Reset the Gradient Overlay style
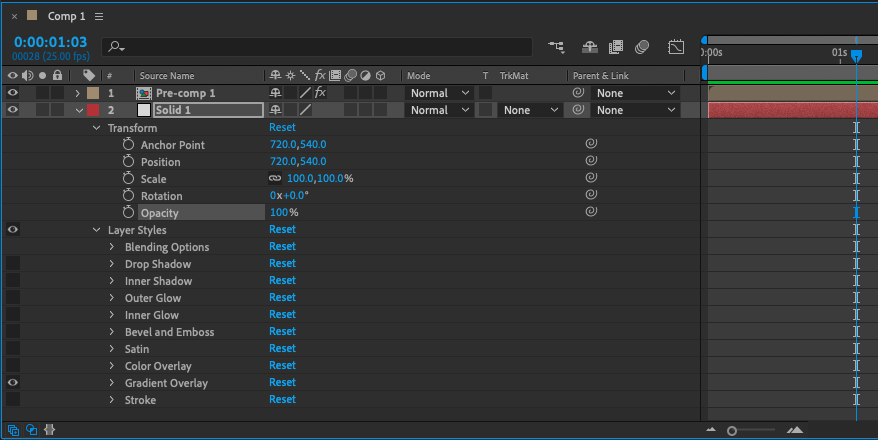Viewport: 878px width, 440px height. (282, 382)
